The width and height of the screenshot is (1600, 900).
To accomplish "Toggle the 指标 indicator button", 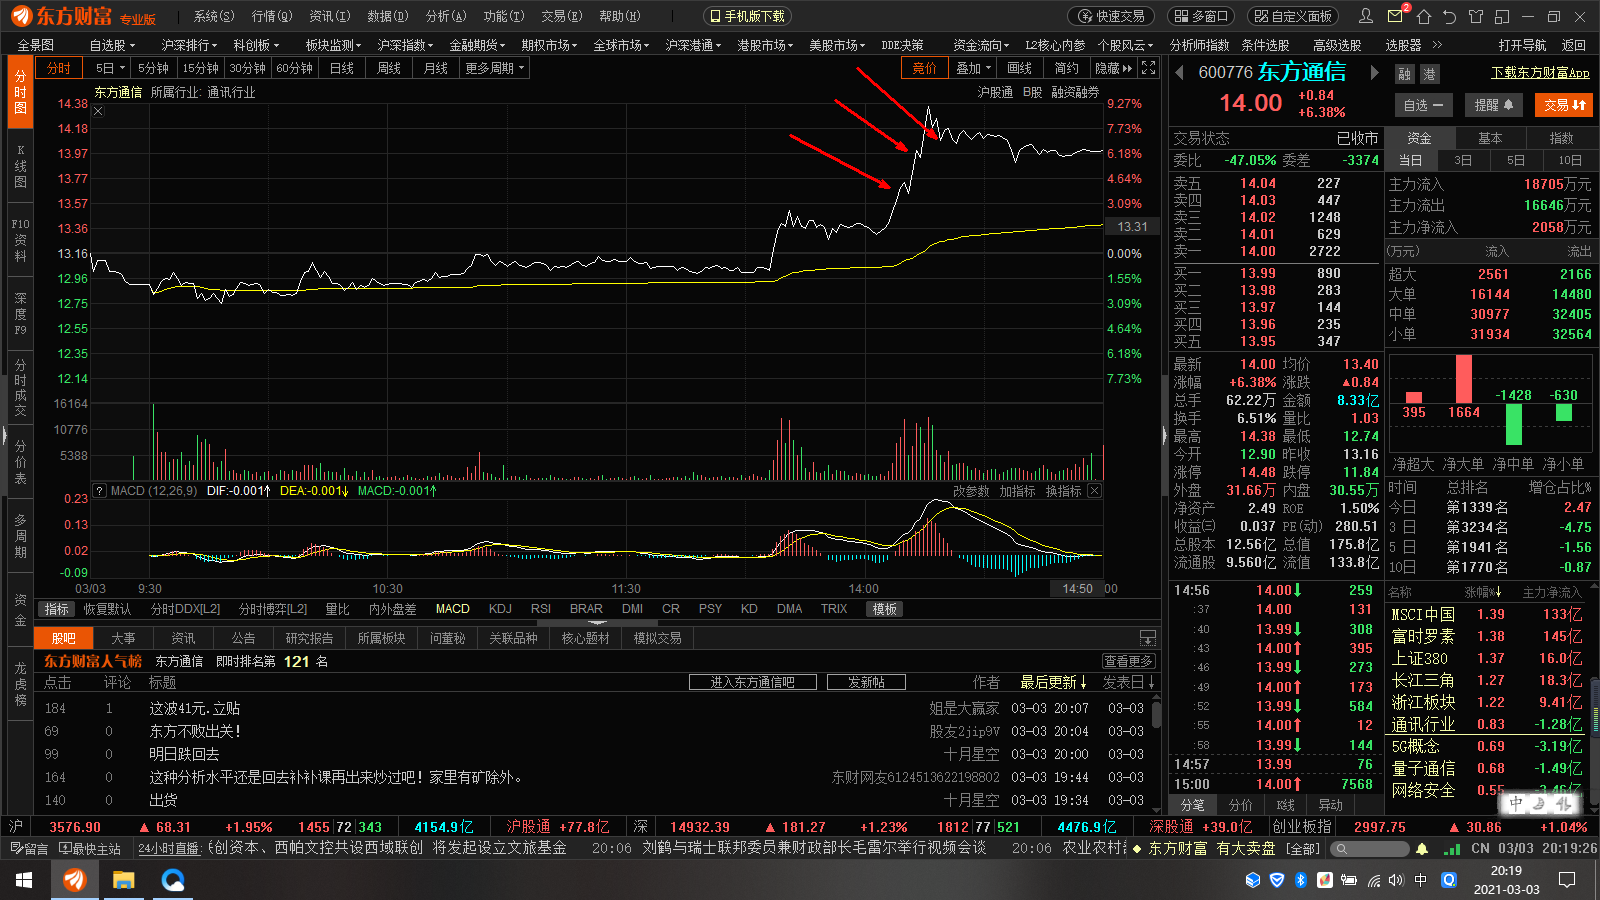I will pyautogui.click(x=57, y=609).
